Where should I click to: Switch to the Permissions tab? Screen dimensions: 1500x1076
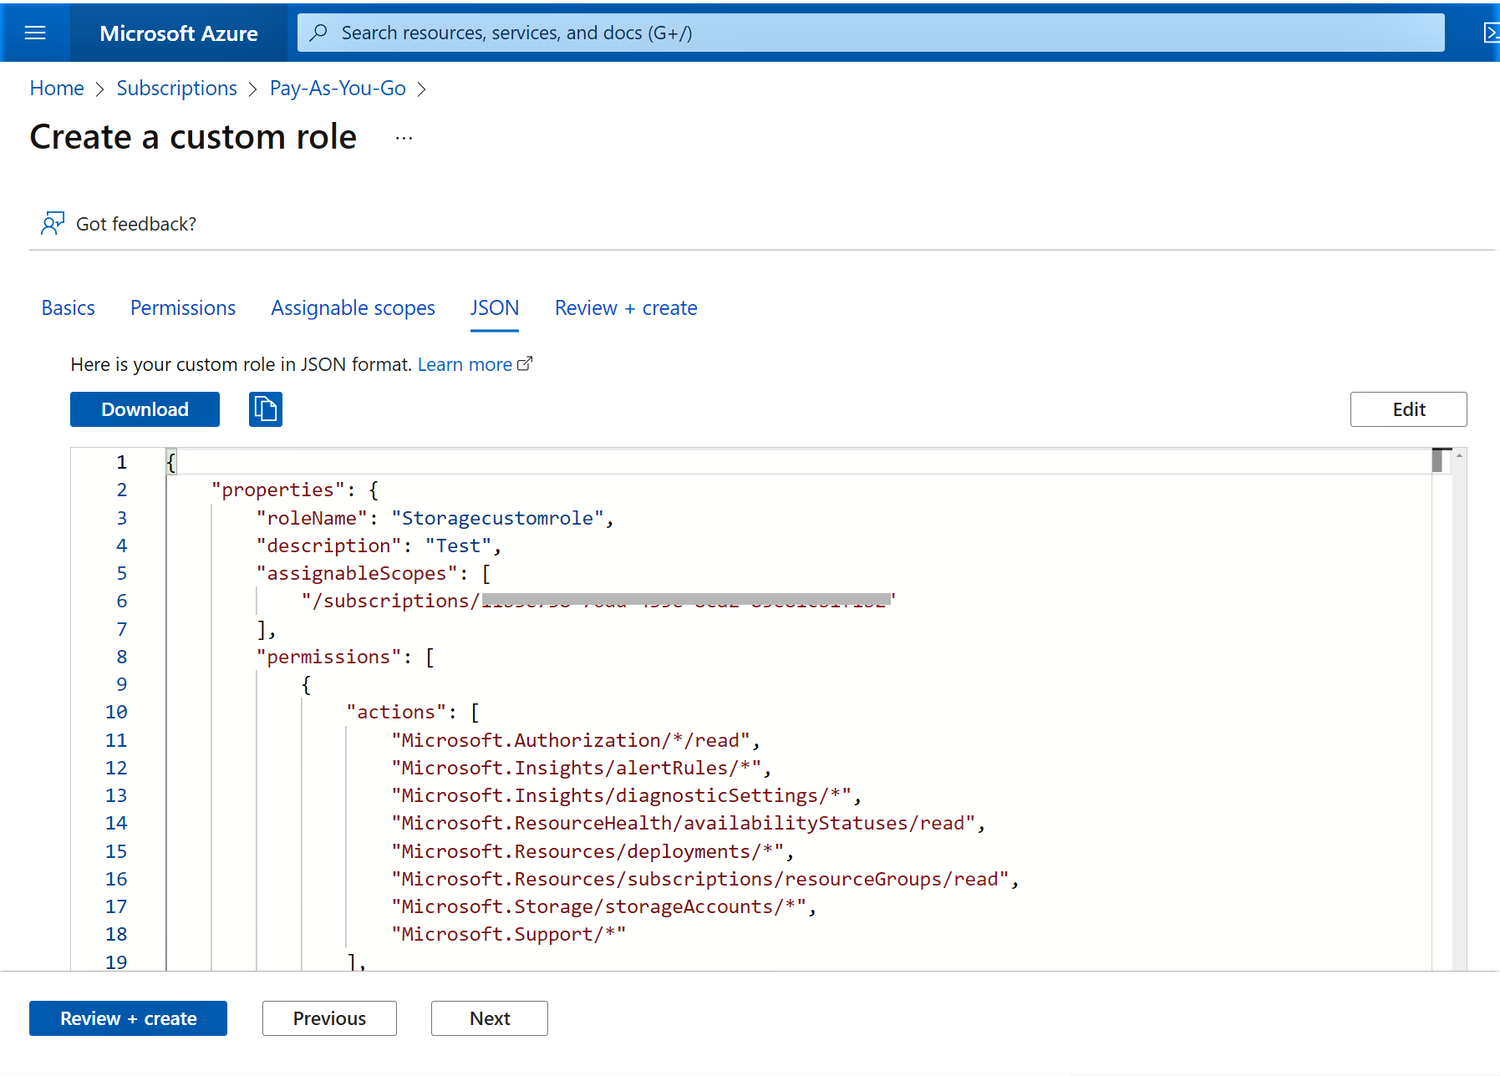(x=183, y=308)
